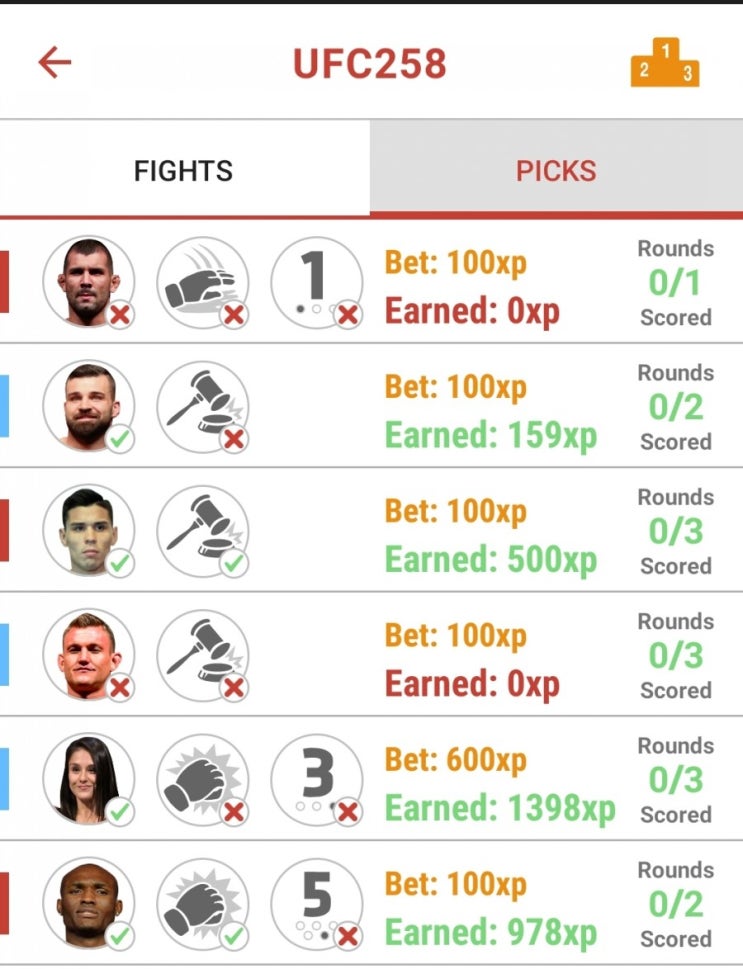The height and width of the screenshot is (969, 743).
Task: Tap the Bet: 600xp label
Action: (x=456, y=760)
